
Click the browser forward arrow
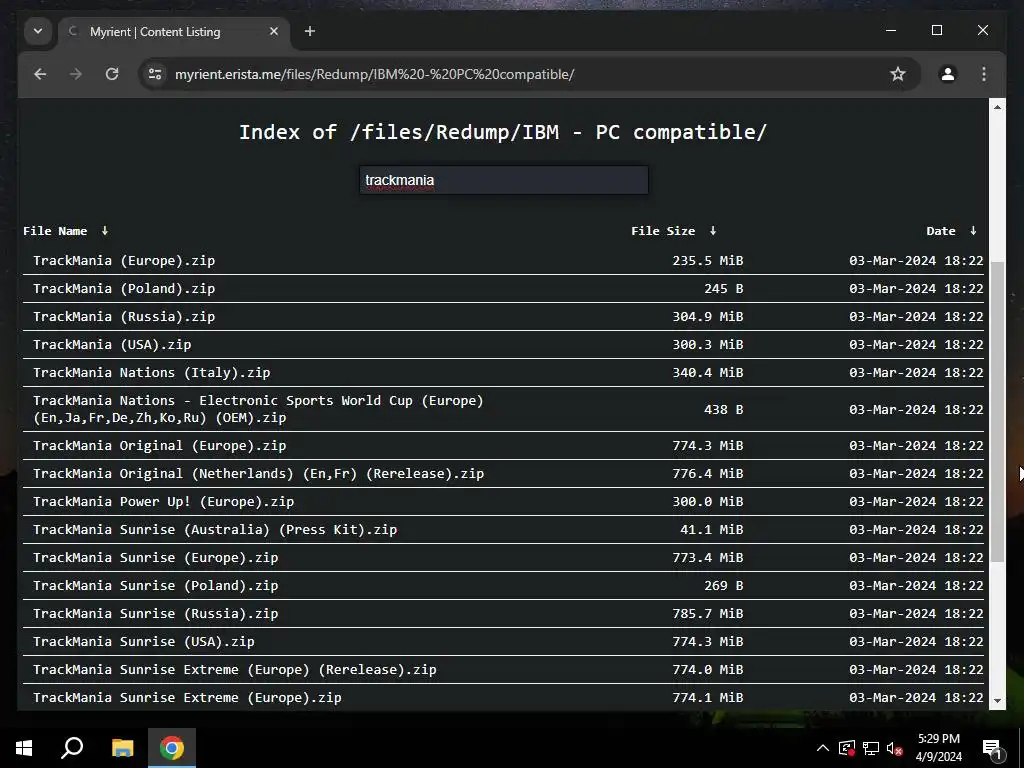click(x=76, y=74)
